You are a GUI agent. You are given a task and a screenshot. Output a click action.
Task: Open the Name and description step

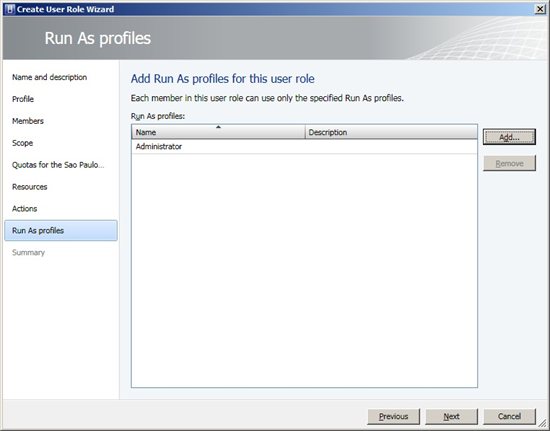click(x=49, y=77)
